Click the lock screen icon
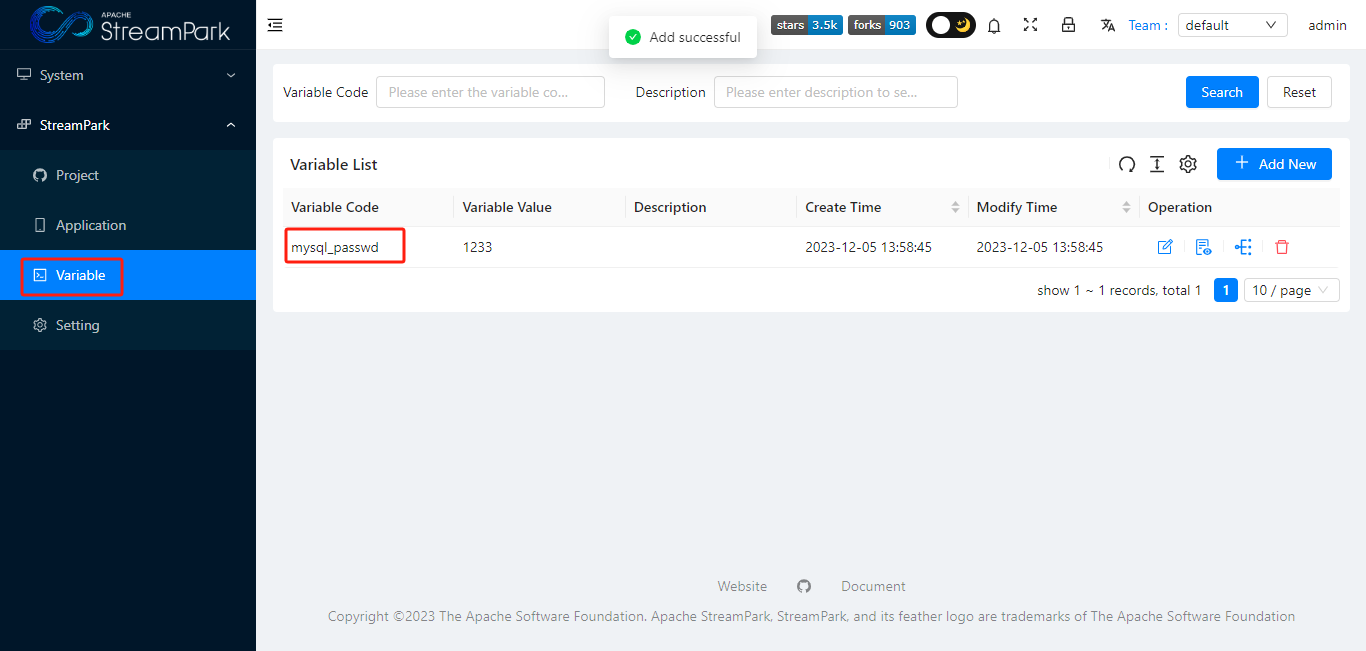The width and height of the screenshot is (1366, 651). pos(1068,25)
